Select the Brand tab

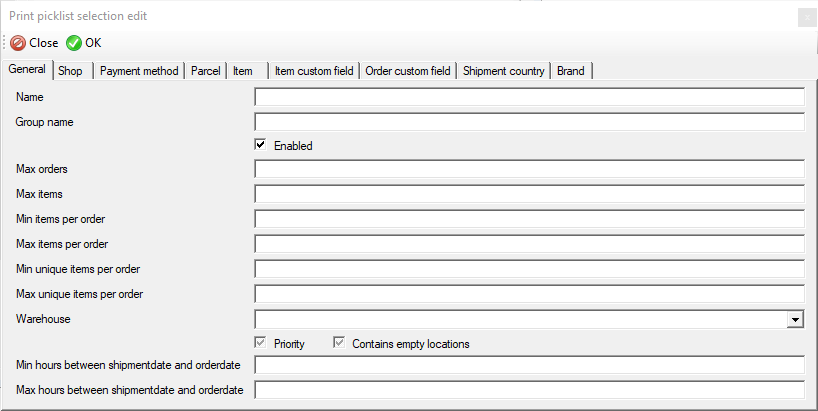[571, 71]
